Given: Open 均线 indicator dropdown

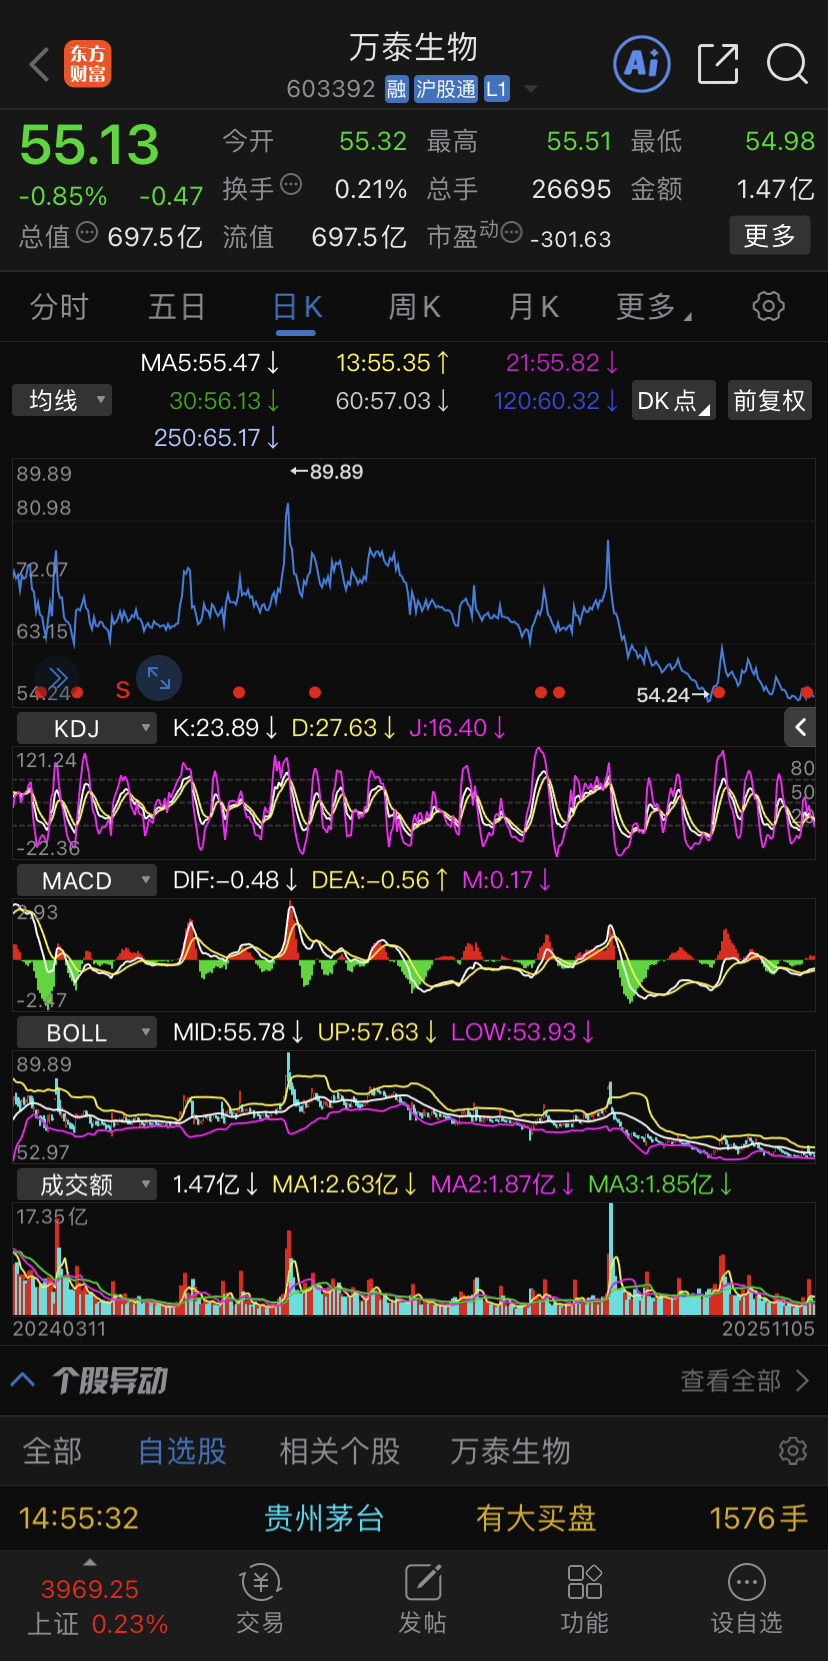Looking at the screenshot, I should click(x=62, y=401).
